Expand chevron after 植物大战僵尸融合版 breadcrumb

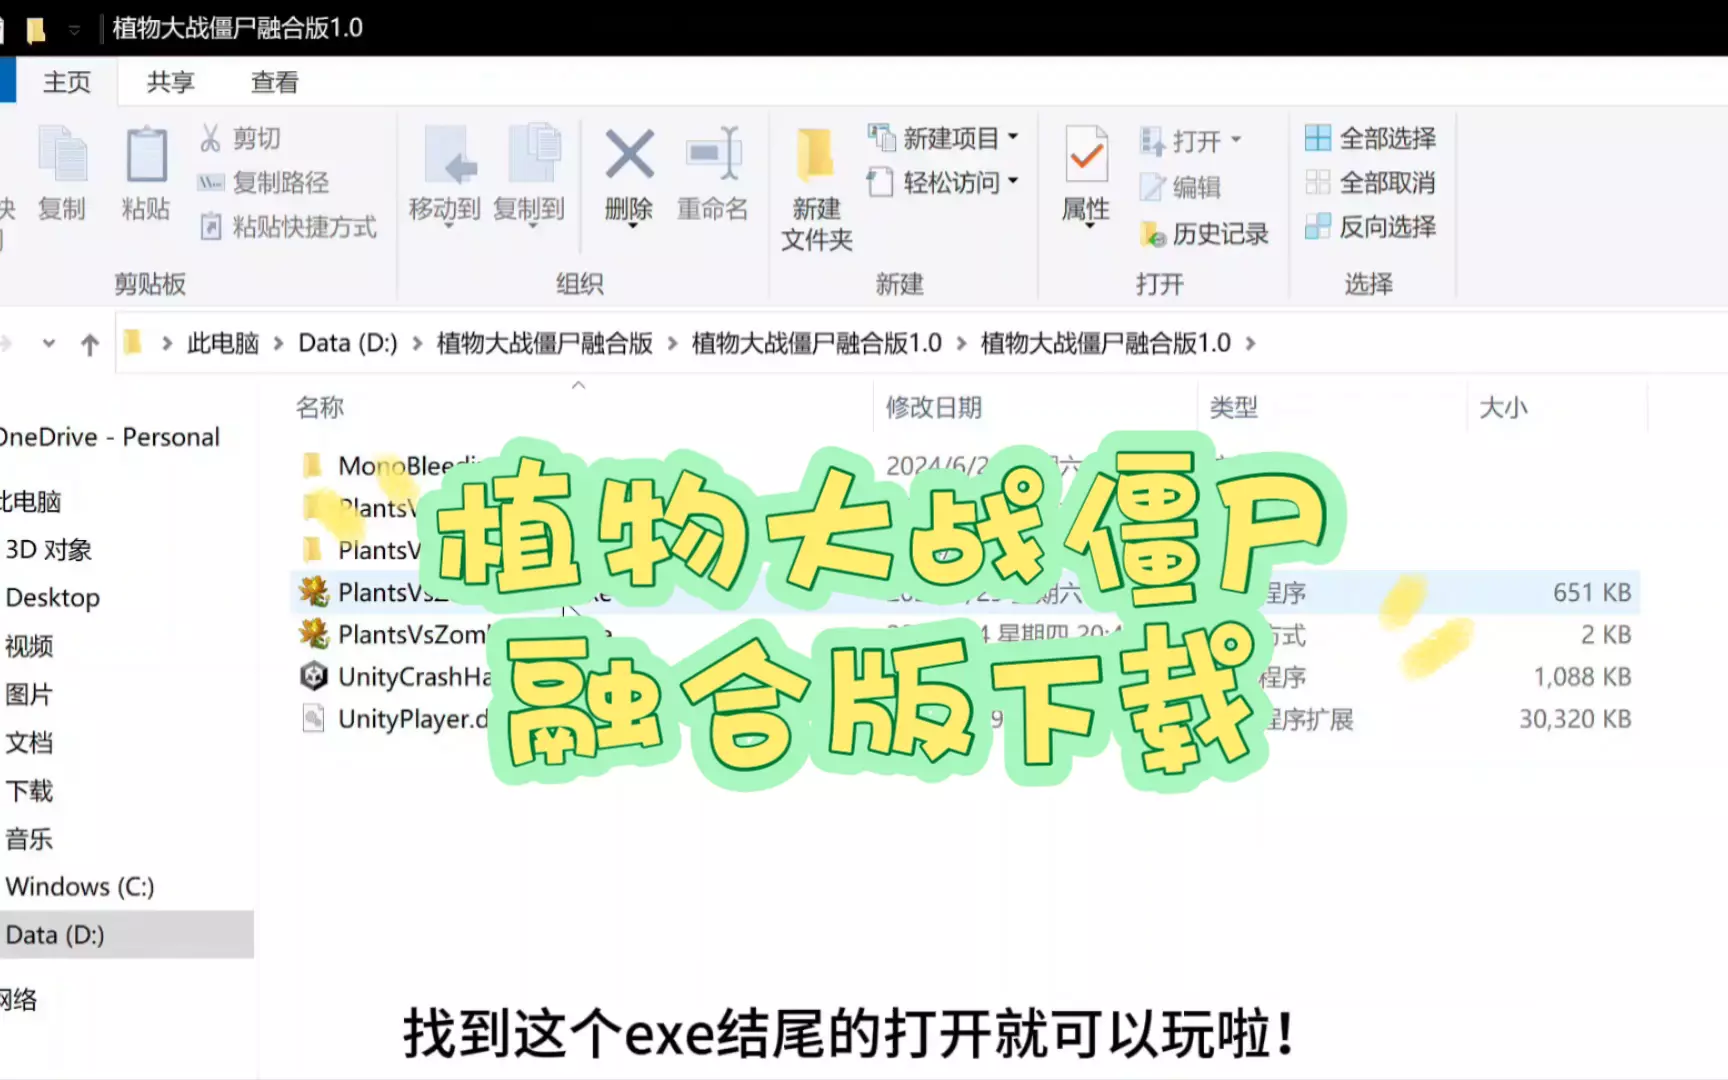tap(672, 344)
